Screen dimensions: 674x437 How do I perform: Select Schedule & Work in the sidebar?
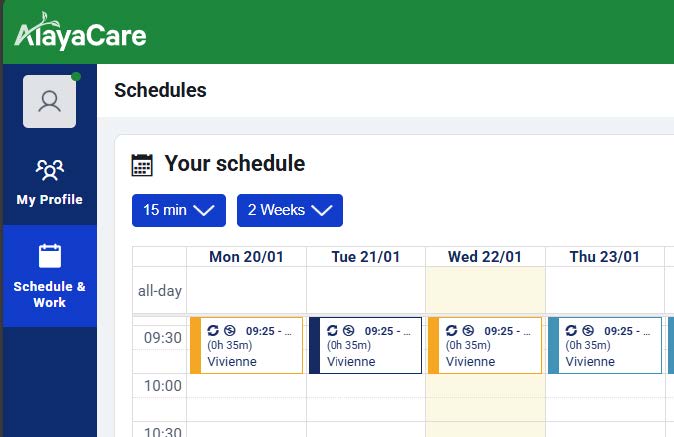49,275
